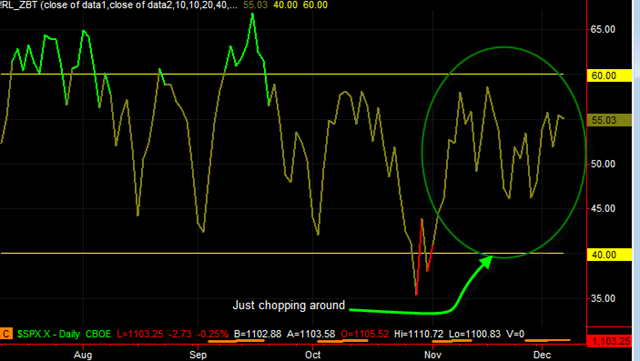This screenshot has height=361, width=640.
Task: Click the Sep label on time axis
Action: [198, 355]
